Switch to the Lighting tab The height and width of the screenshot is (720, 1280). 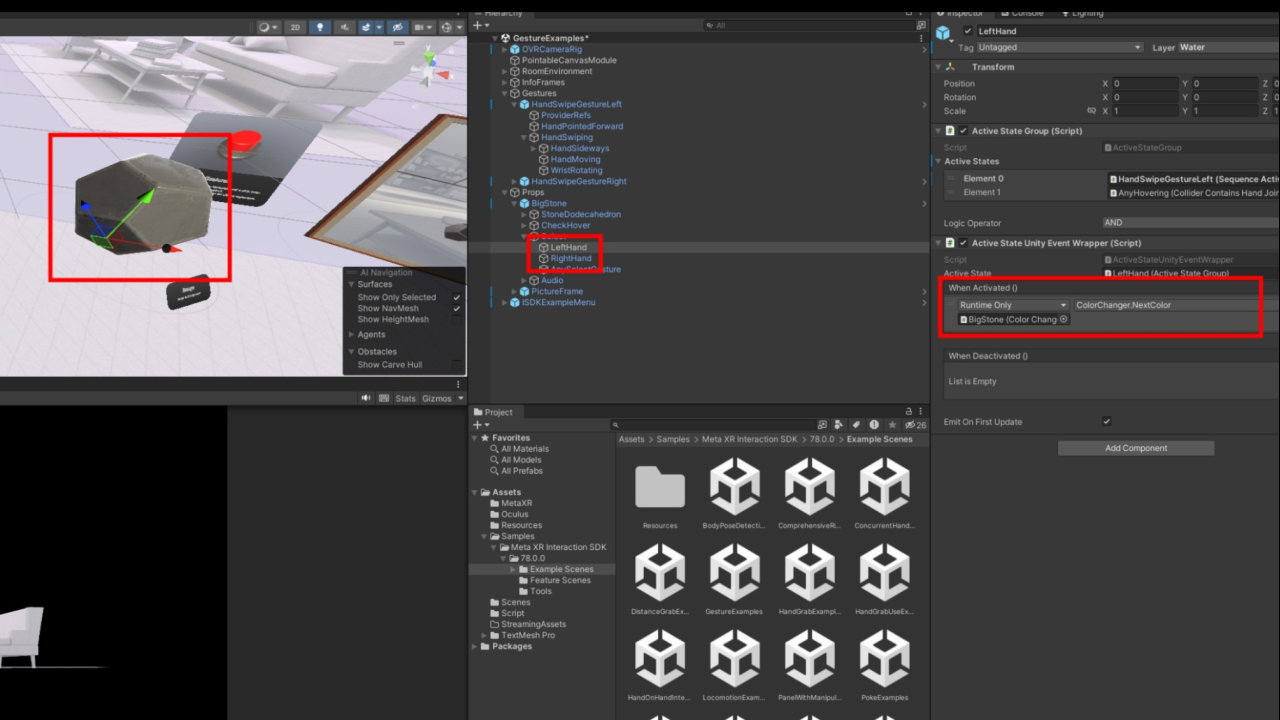click(1087, 13)
